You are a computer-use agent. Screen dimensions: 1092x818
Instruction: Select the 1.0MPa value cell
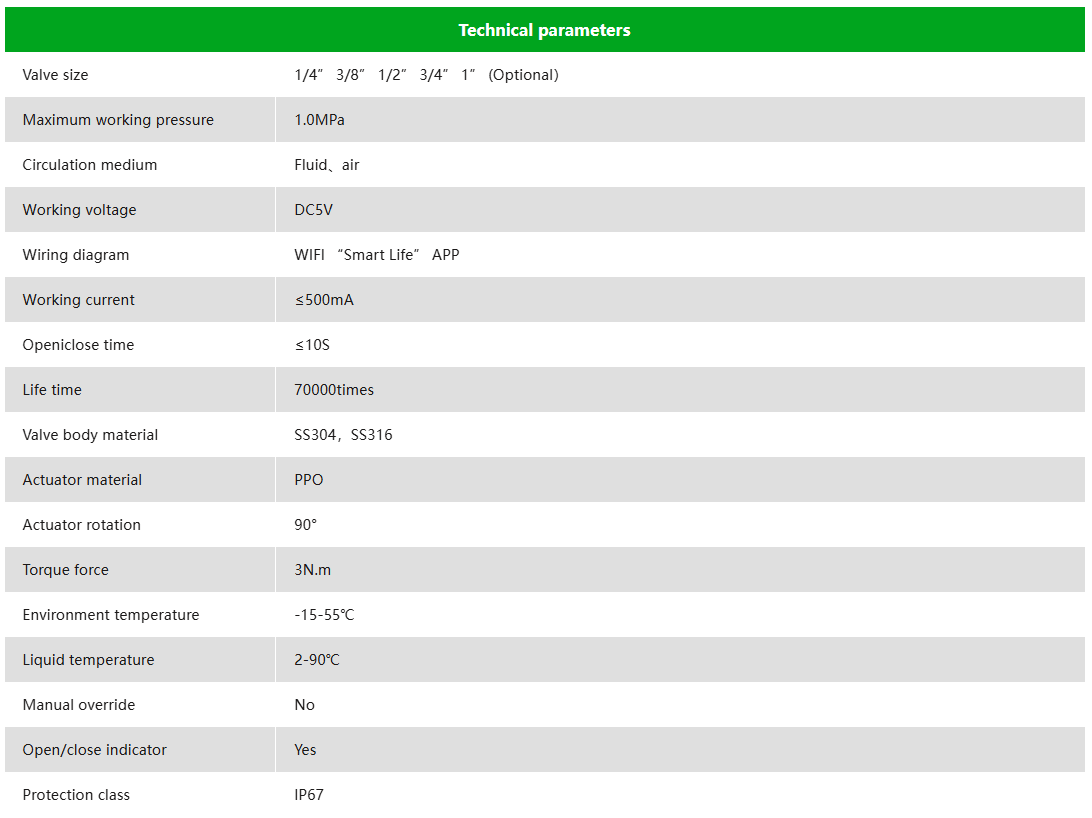[680, 120]
